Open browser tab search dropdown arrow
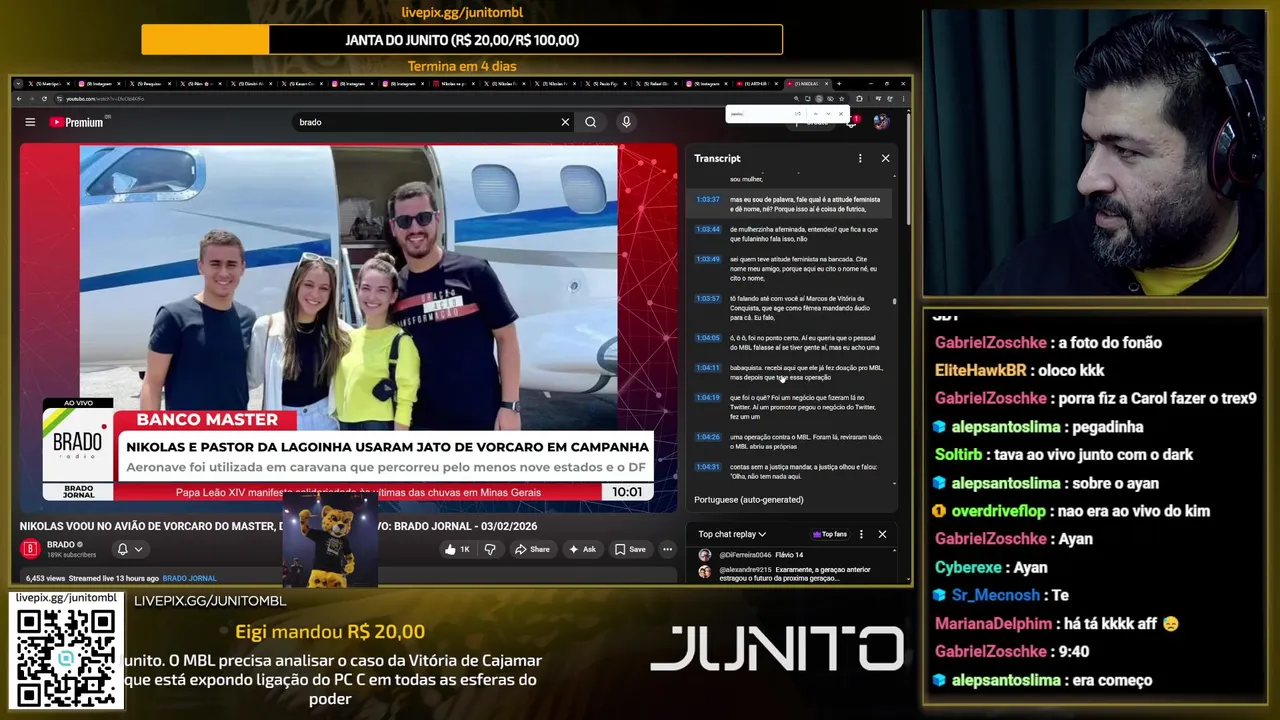Screen dimensions: 1280x720 [18, 84]
